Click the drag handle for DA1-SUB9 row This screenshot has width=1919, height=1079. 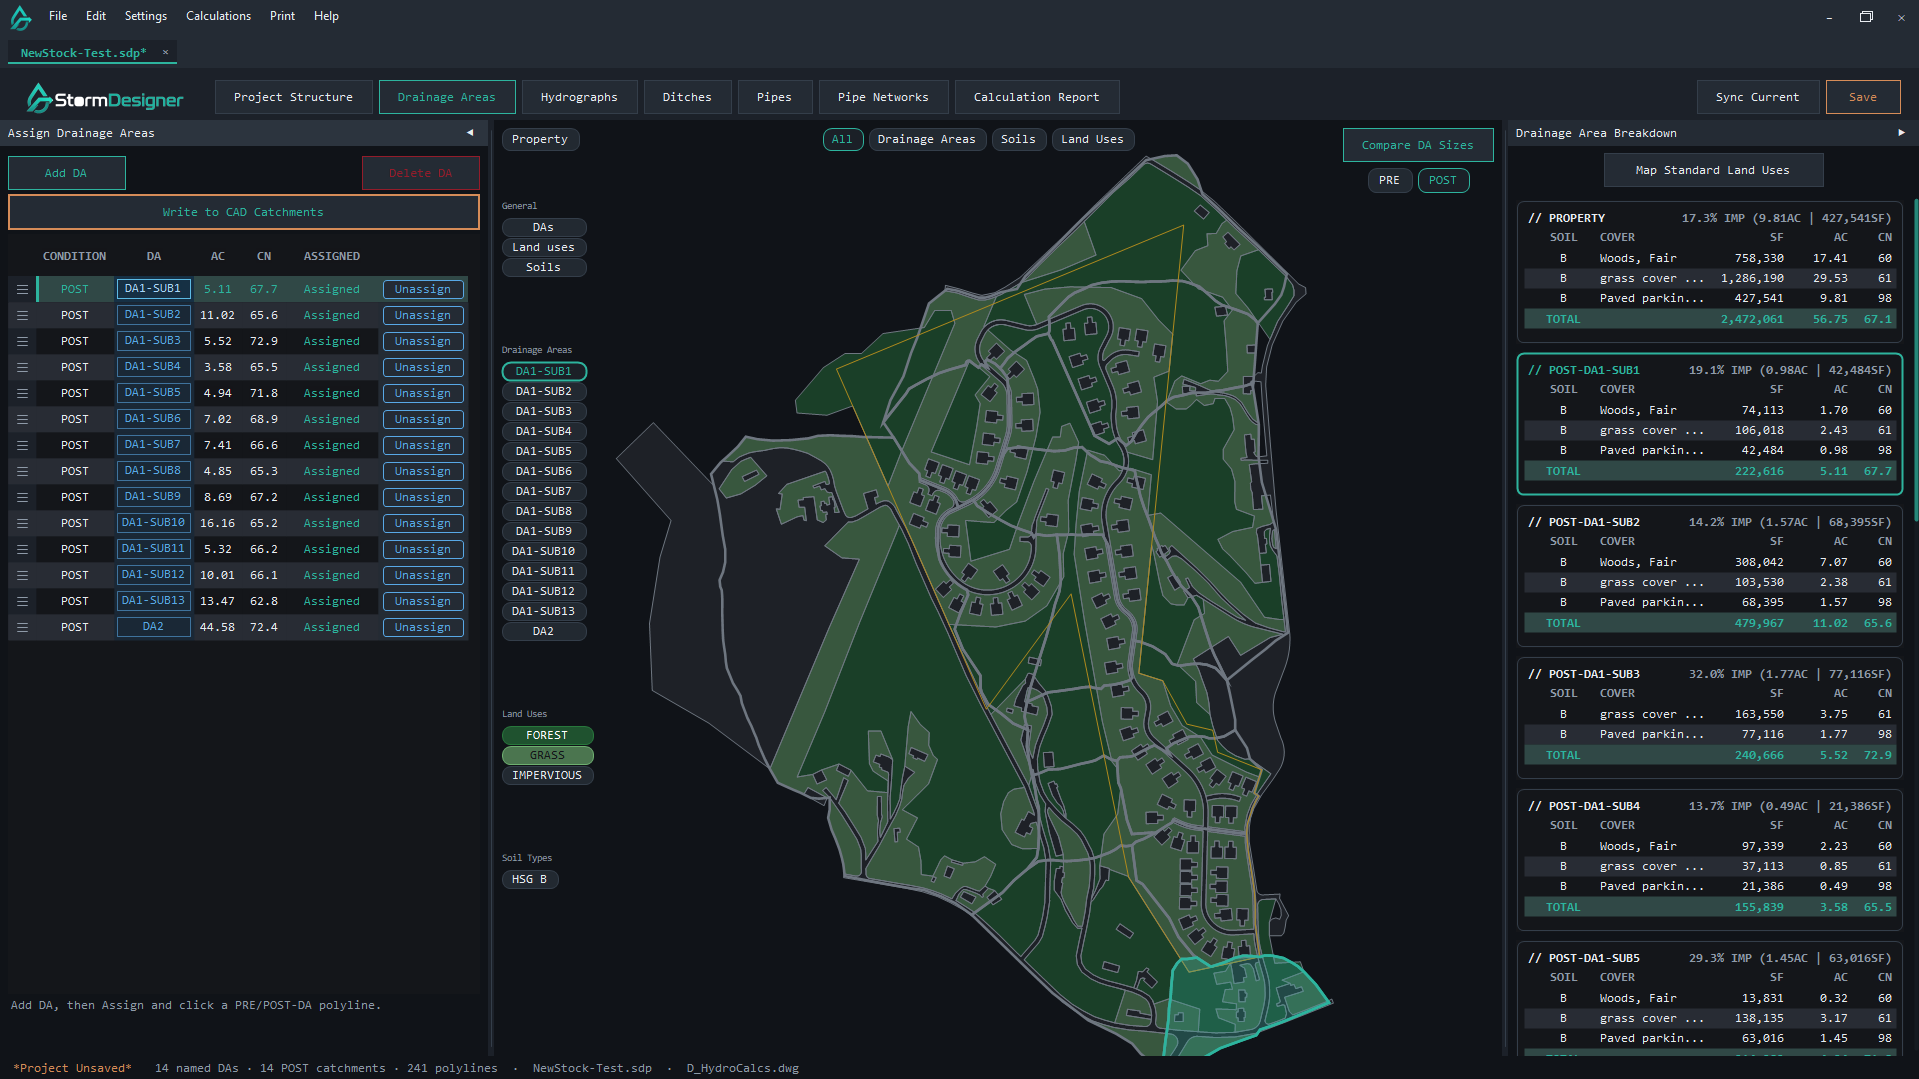[22, 497]
